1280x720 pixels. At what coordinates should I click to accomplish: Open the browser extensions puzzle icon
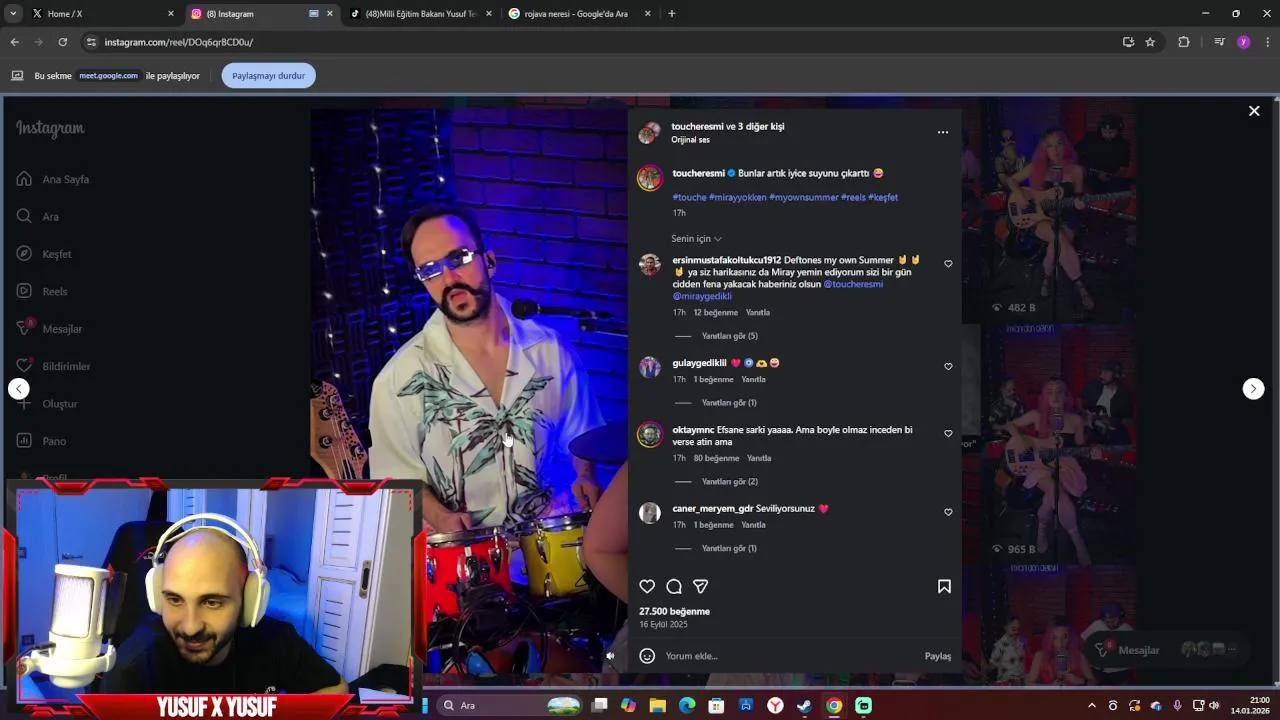[x=1184, y=42]
